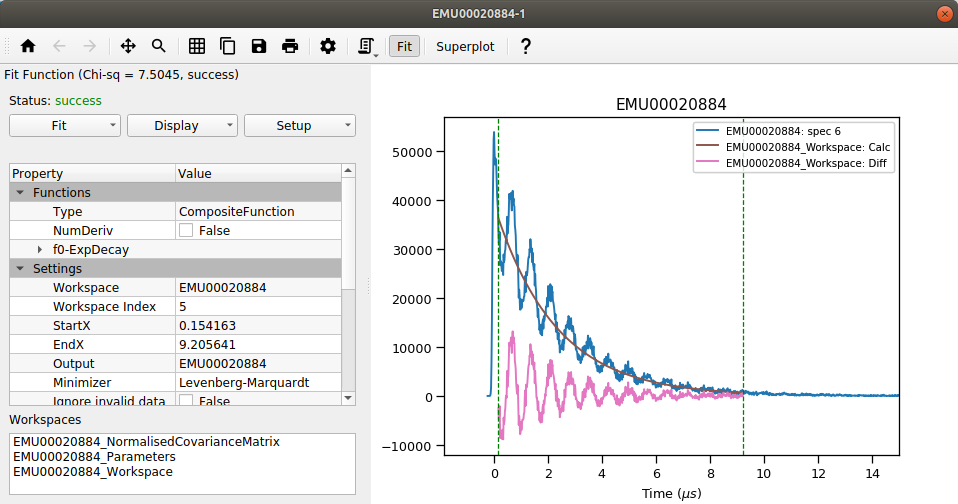Click the StartX value field
Viewport: 958px width, 504px height.
tap(257, 326)
